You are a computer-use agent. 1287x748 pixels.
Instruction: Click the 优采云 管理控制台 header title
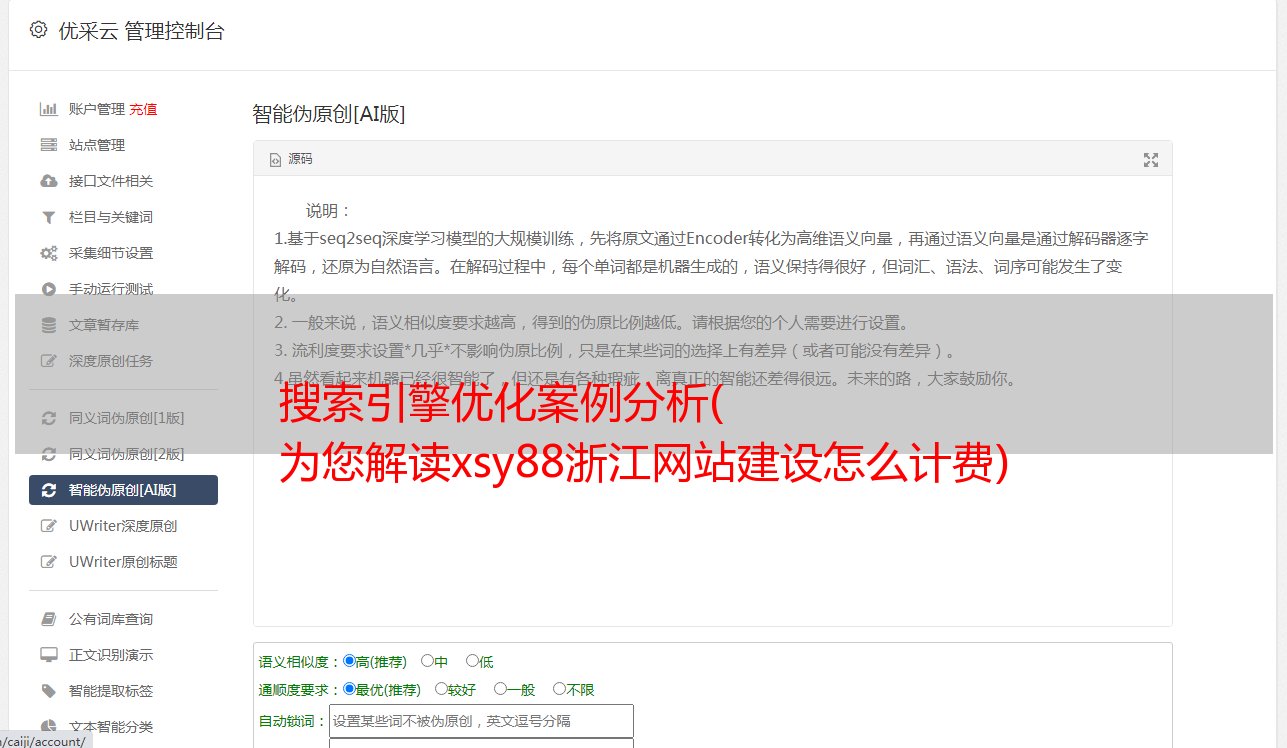tap(142, 31)
